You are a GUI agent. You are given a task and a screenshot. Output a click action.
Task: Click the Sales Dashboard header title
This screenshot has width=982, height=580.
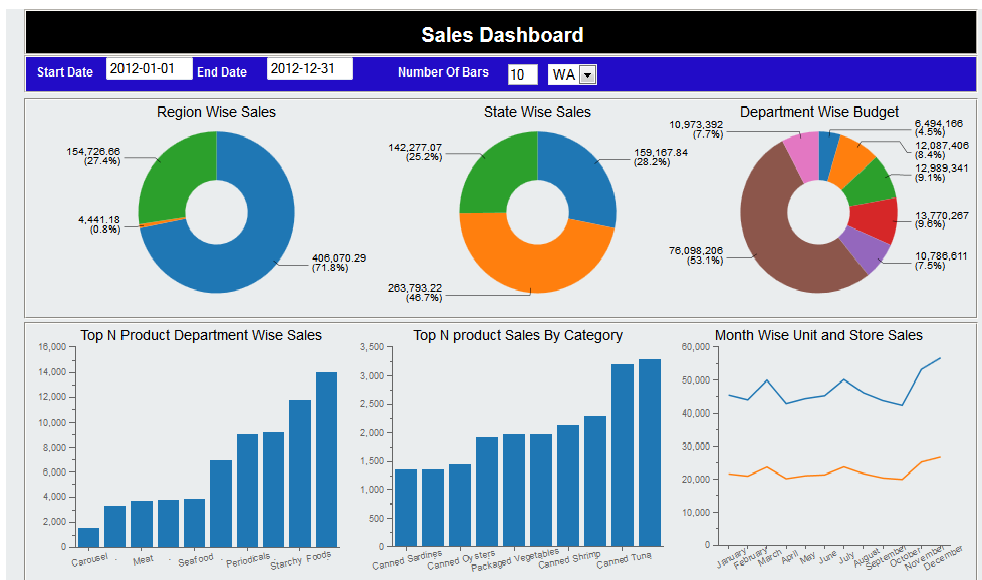click(x=503, y=34)
